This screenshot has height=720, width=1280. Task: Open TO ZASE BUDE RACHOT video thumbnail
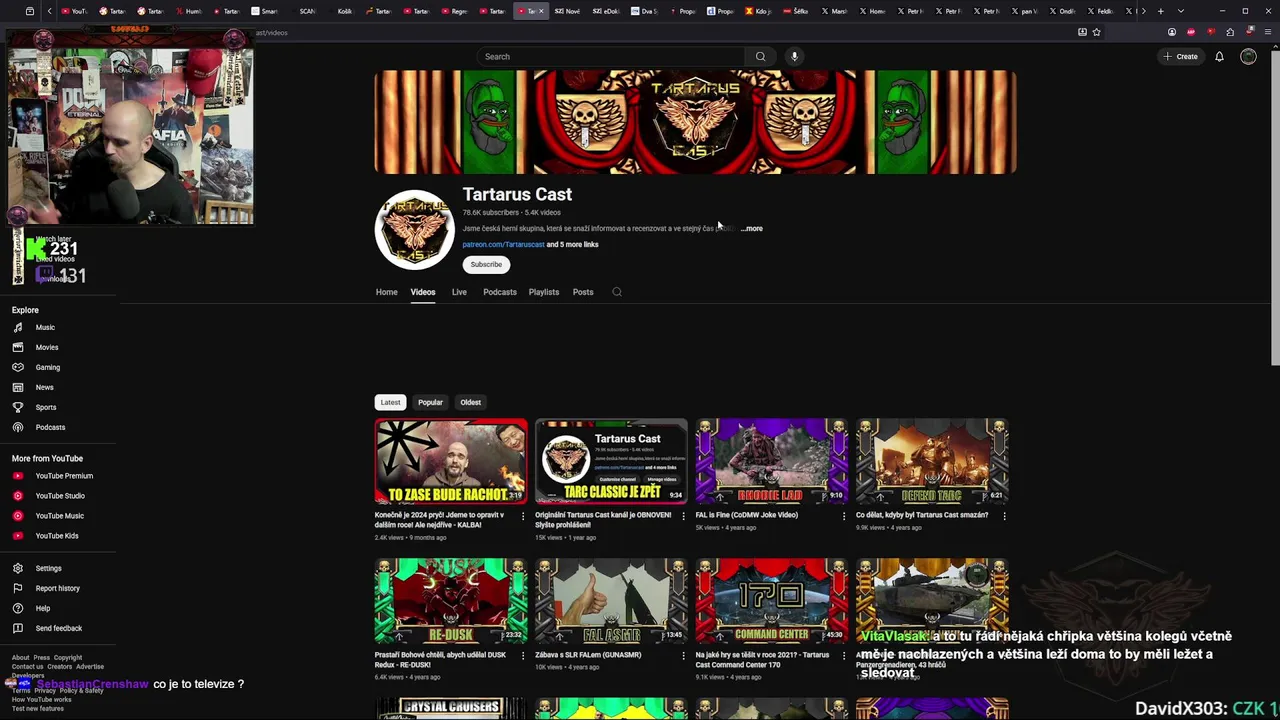451,461
